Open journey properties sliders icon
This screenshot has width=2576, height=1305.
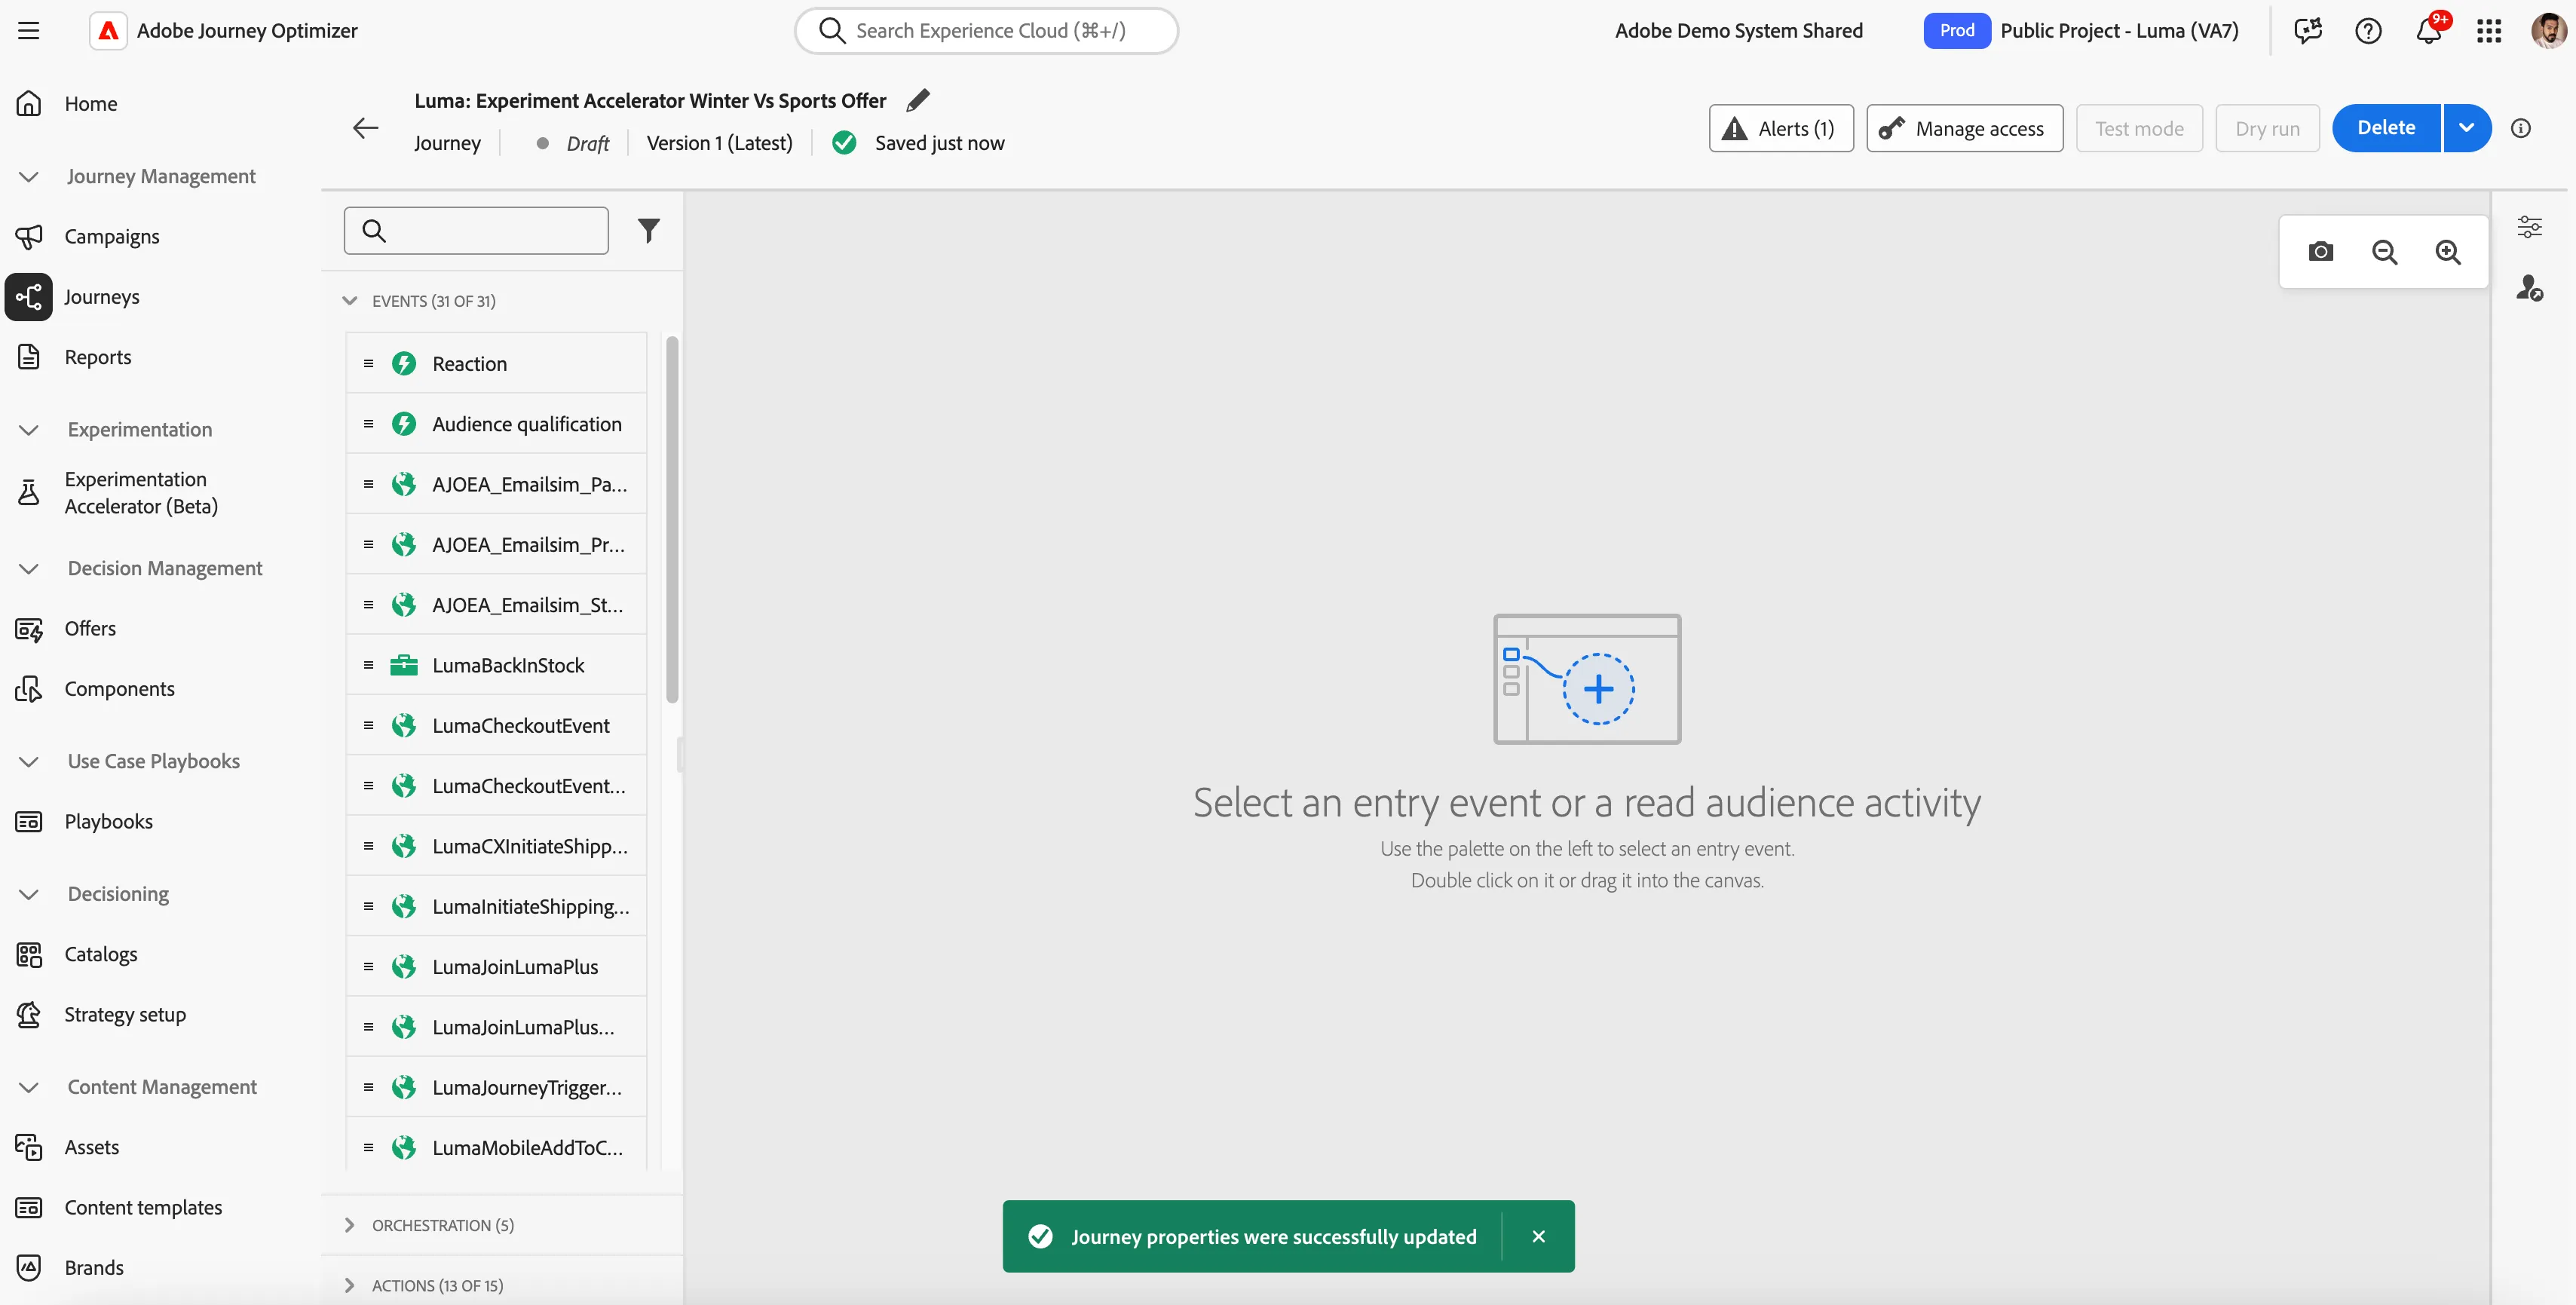[x=2530, y=227]
